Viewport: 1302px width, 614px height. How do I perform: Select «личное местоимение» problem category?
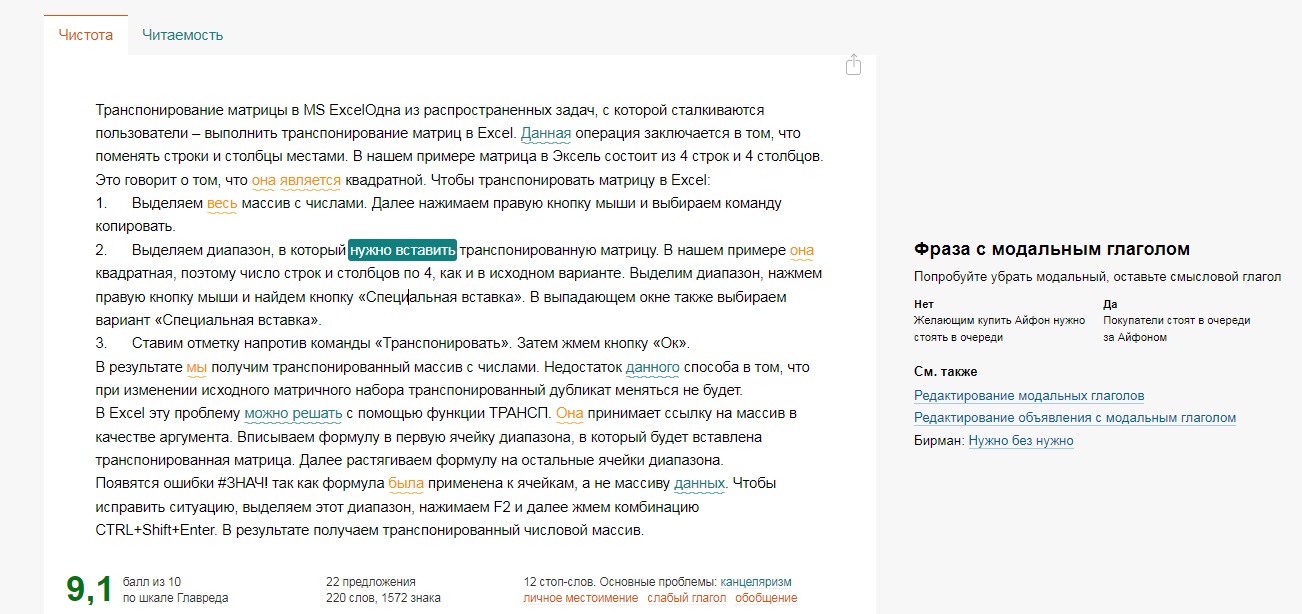580,598
